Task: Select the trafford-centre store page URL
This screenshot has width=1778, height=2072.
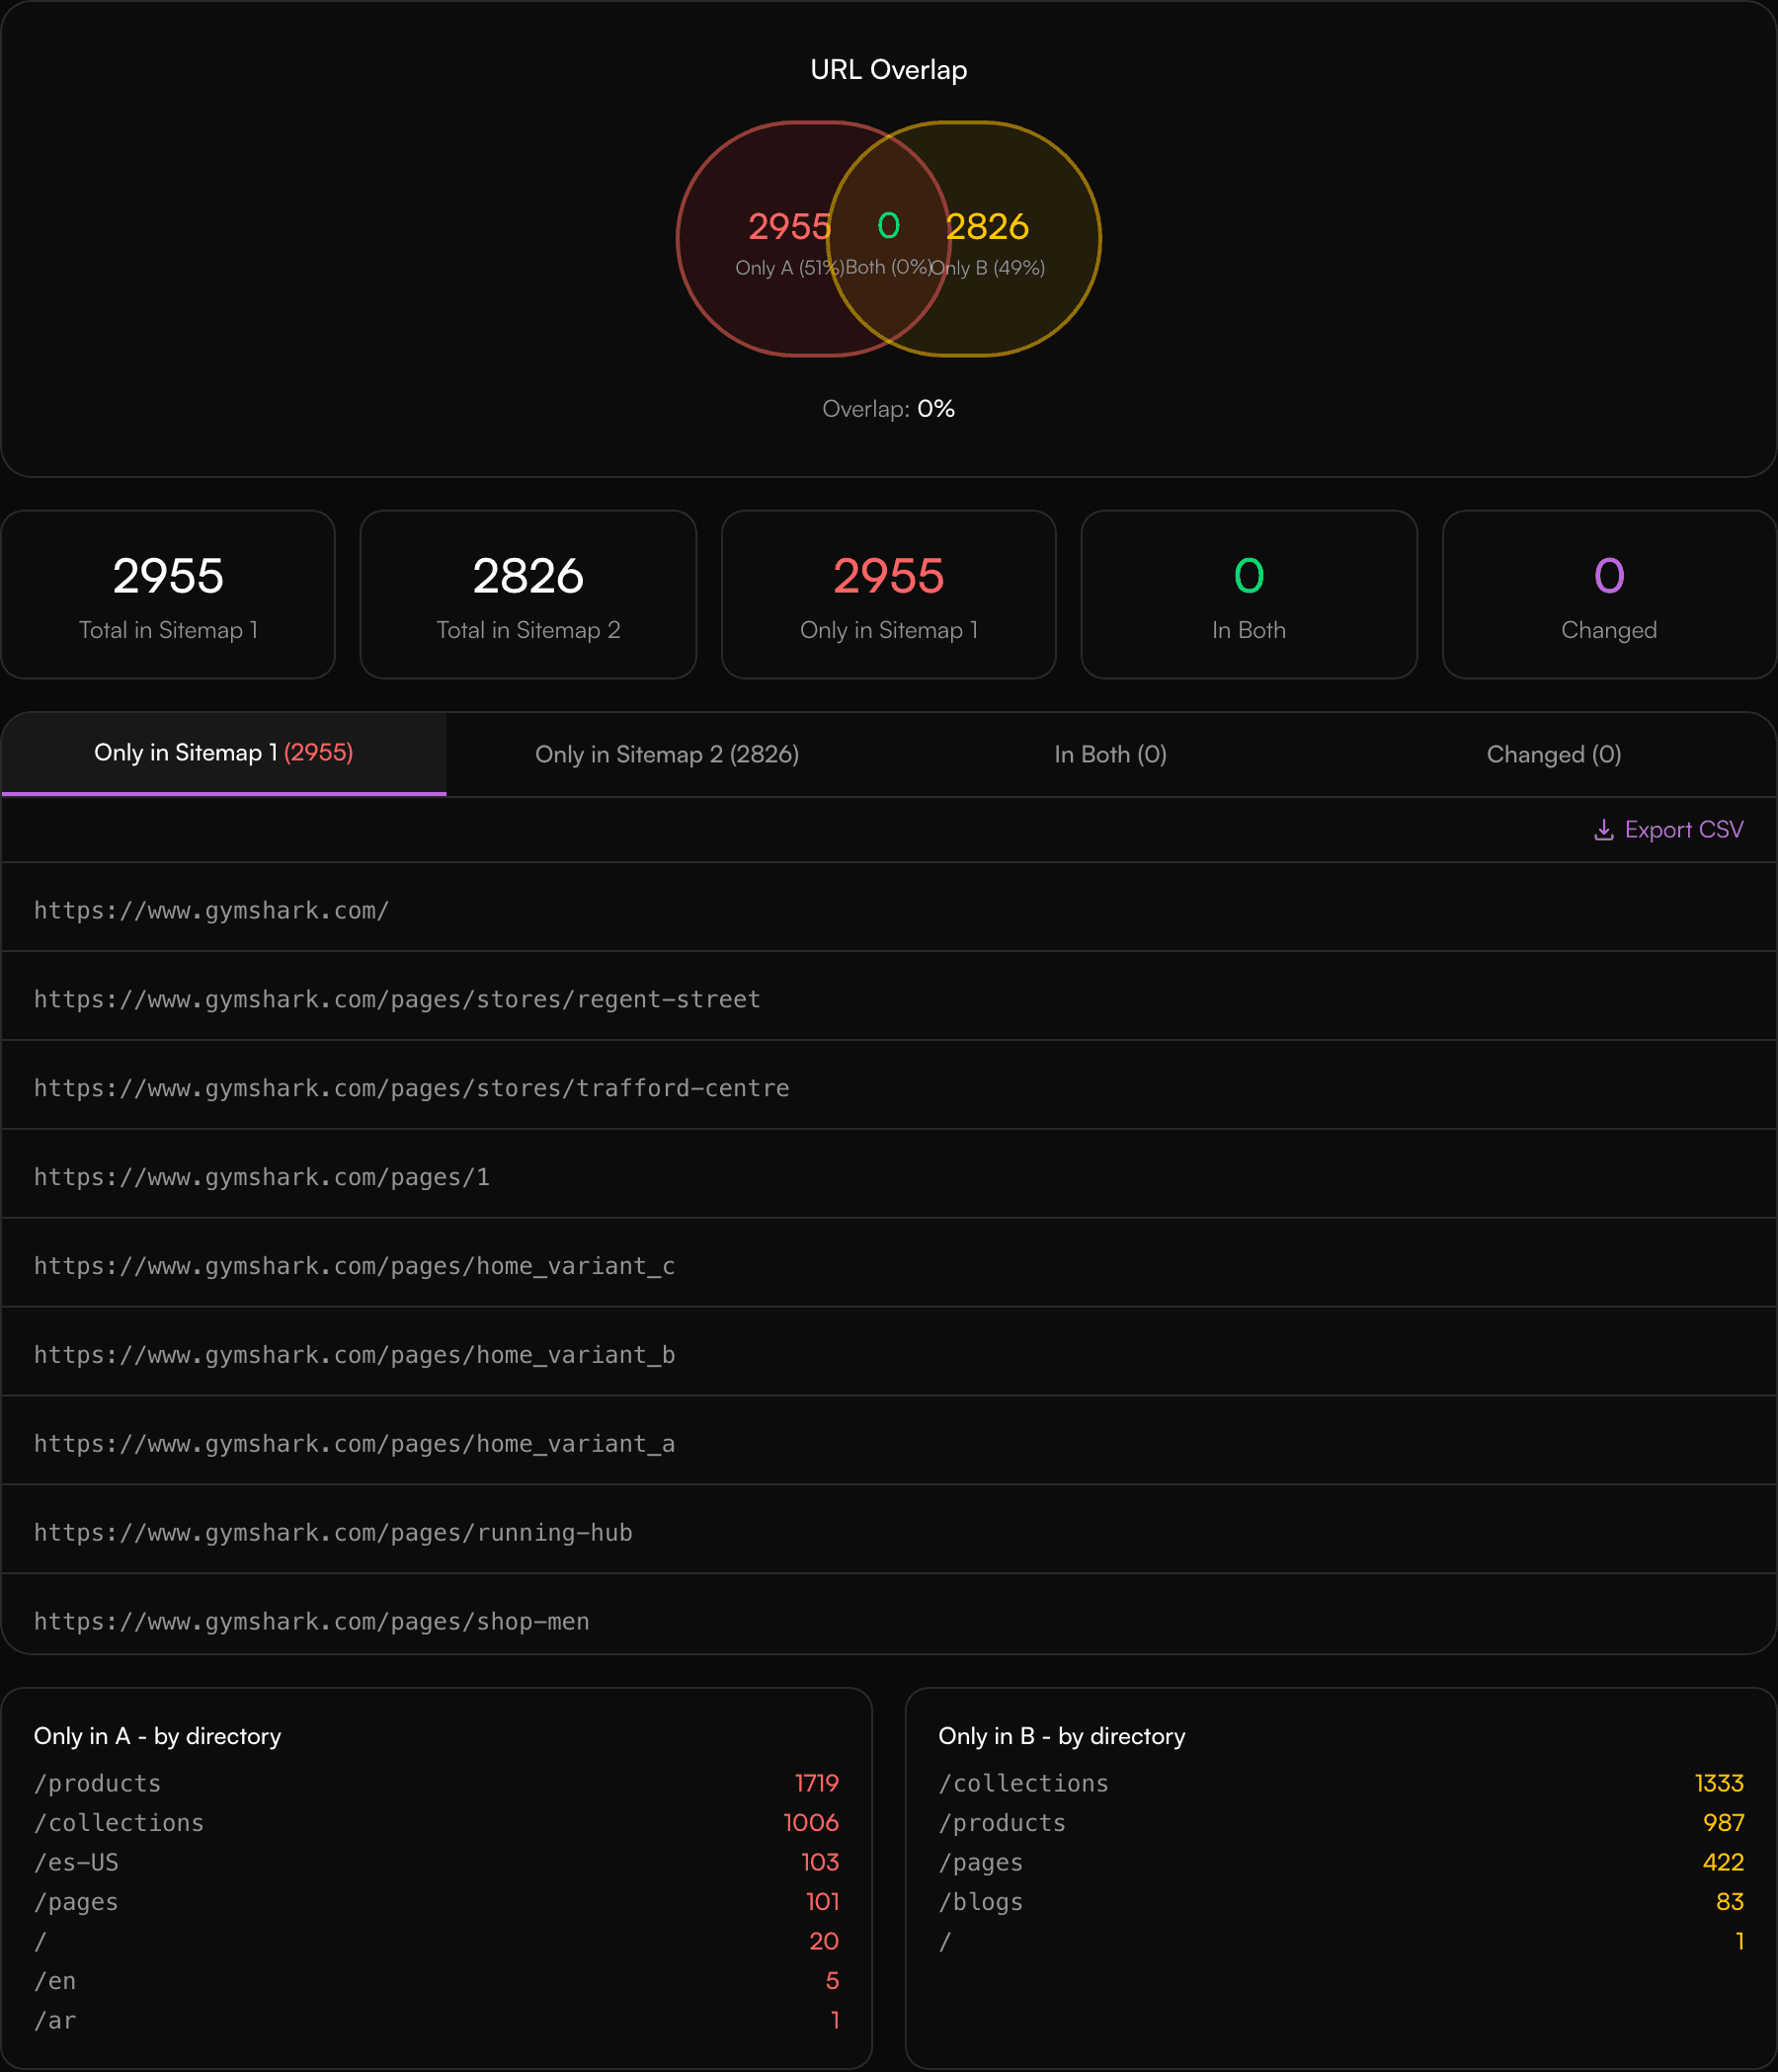Action: point(410,1088)
